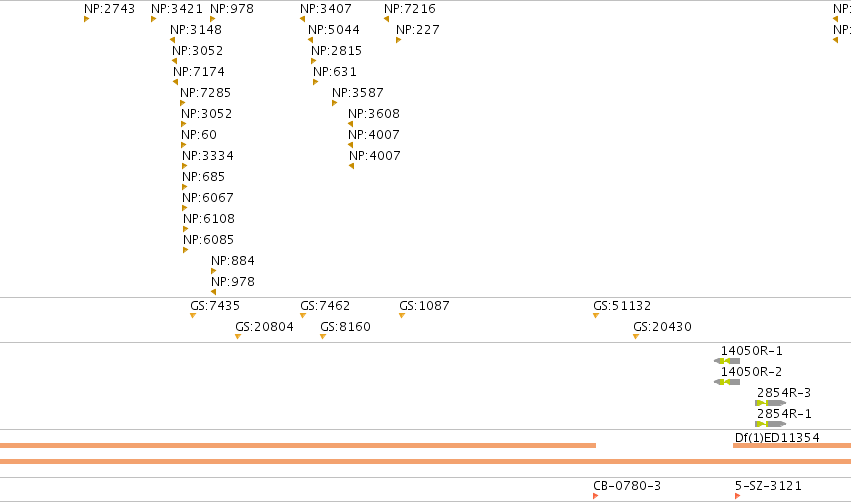This screenshot has height=502, width=851.
Task: Click the triangle marker below NP:3148
Action: tap(173, 40)
